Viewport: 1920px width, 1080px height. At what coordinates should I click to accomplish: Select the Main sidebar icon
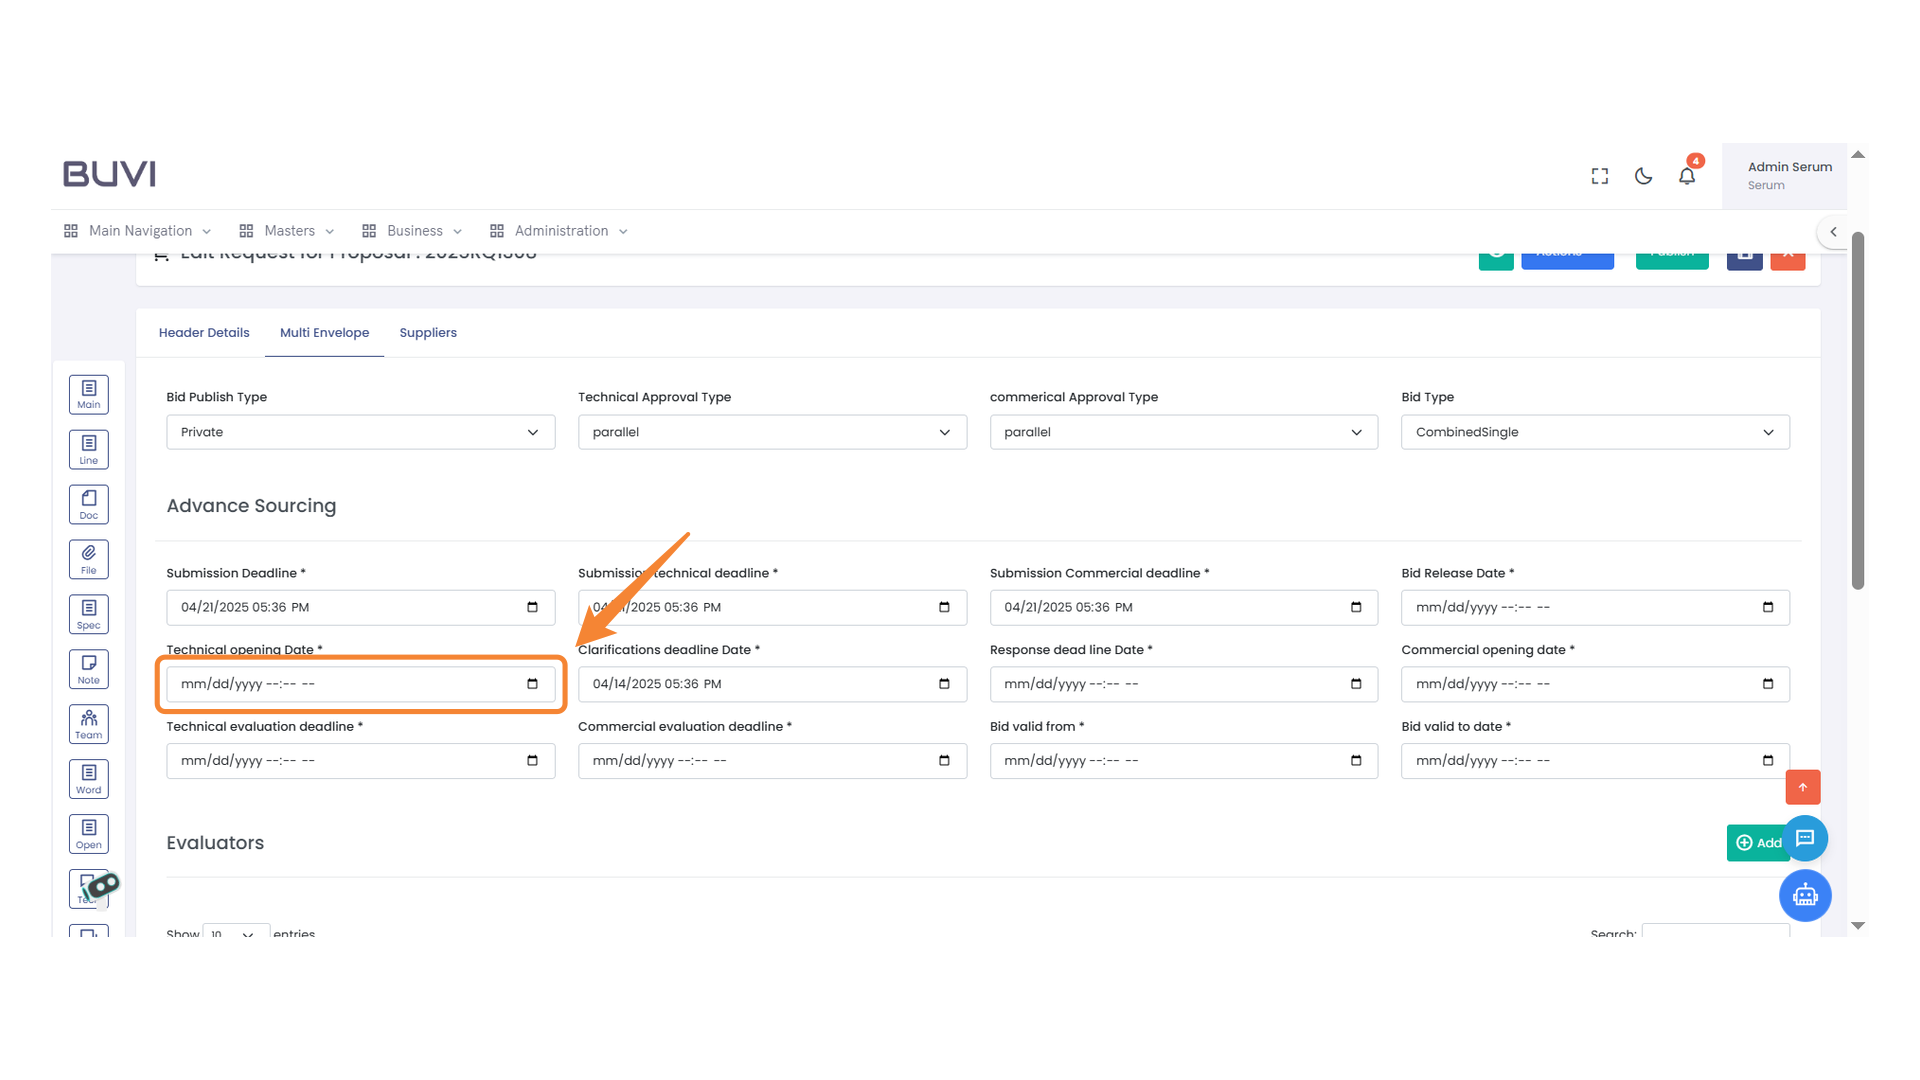point(88,394)
